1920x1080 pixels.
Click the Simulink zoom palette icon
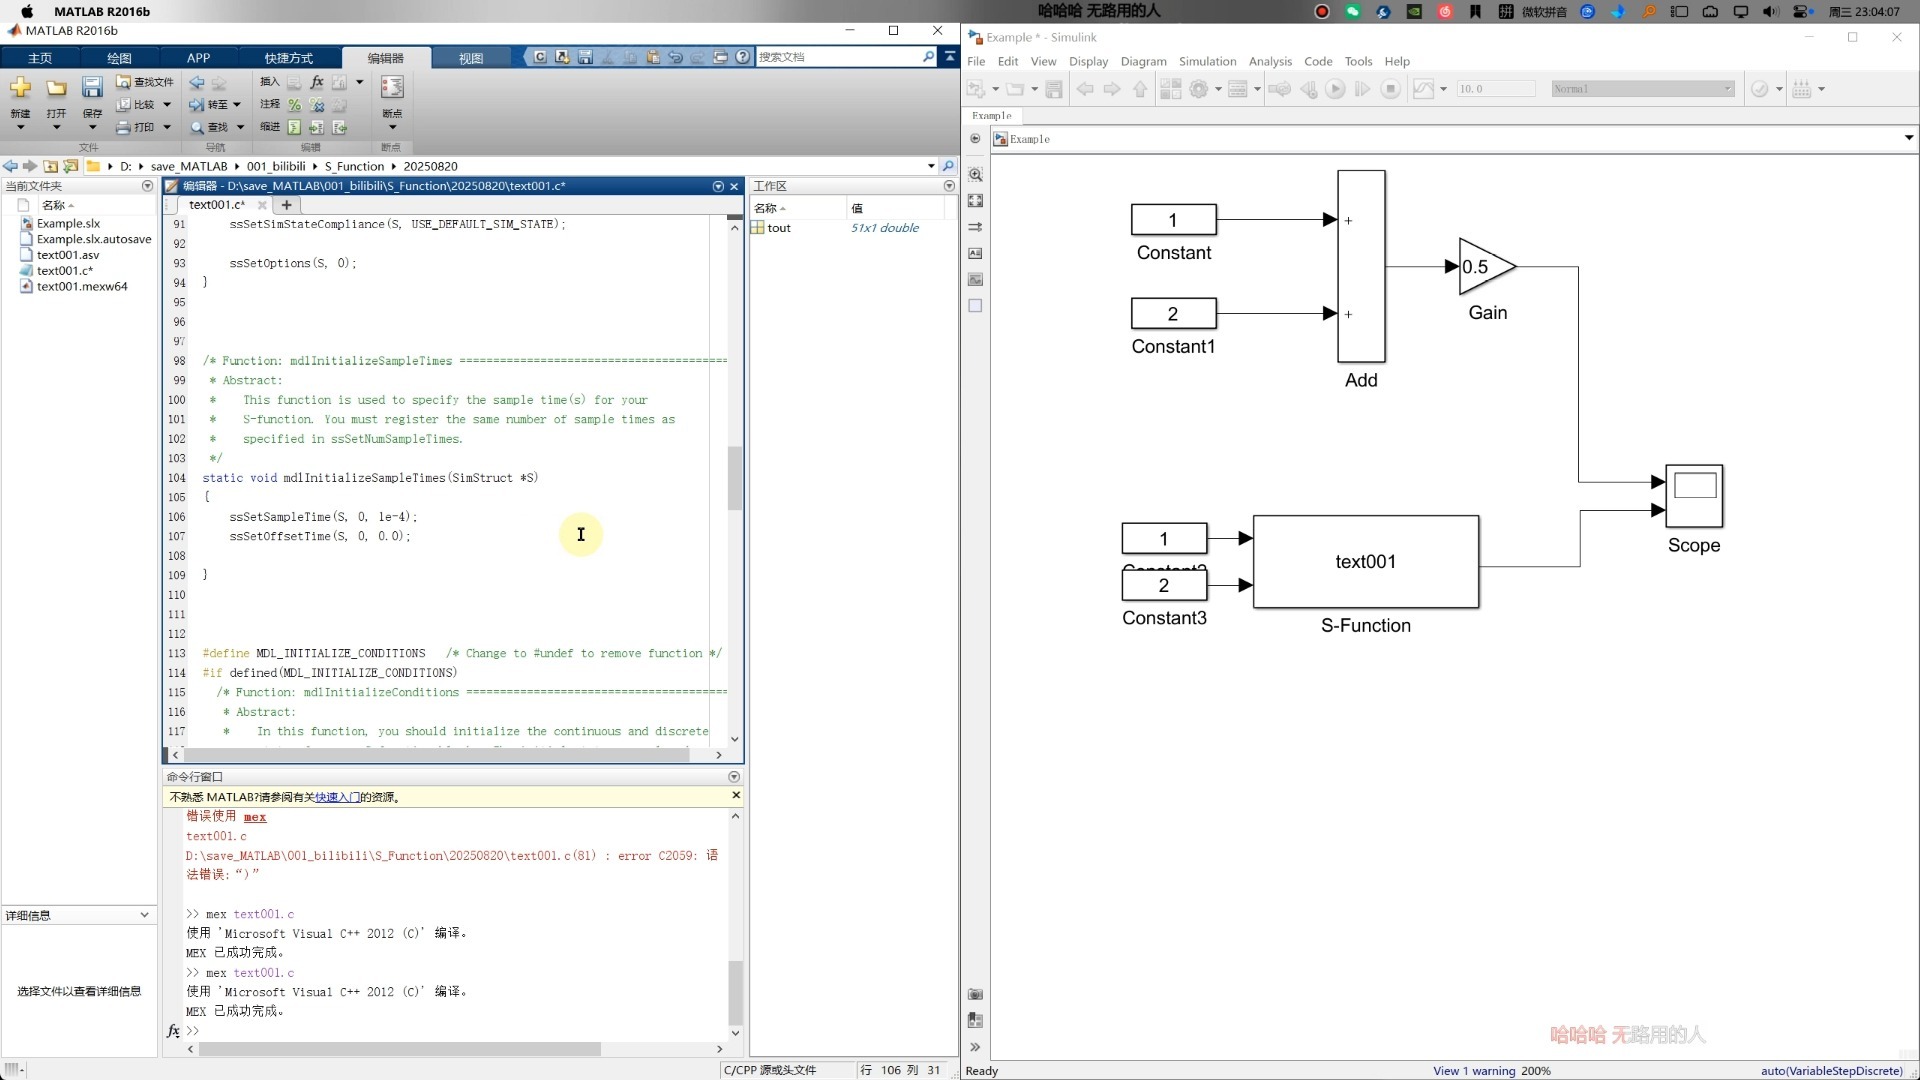975,175
